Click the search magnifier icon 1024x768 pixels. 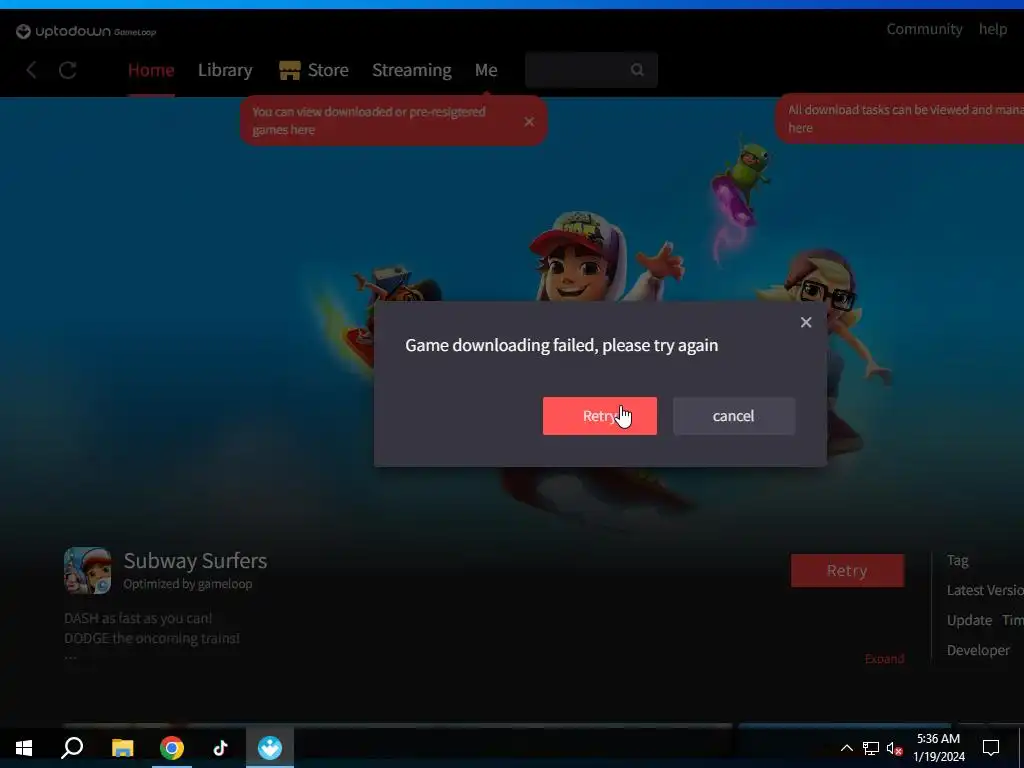click(637, 70)
